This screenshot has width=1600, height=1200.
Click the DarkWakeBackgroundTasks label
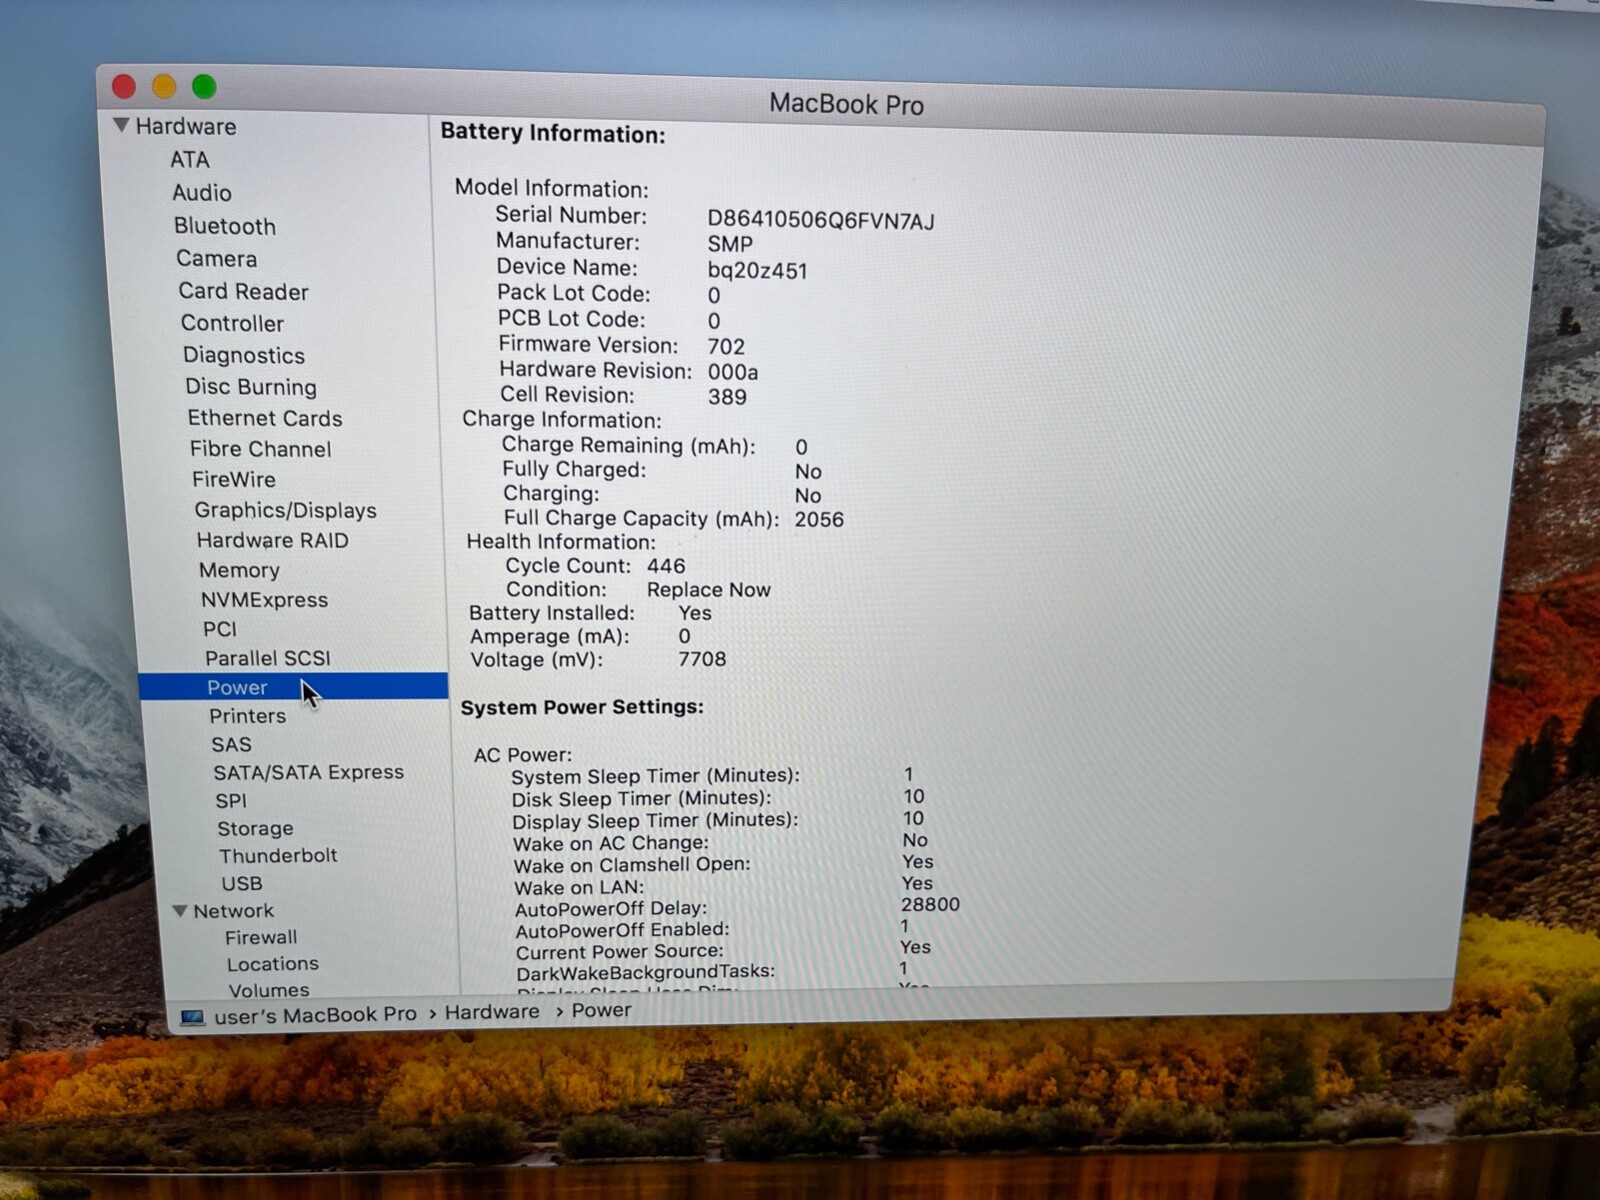point(646,972)
